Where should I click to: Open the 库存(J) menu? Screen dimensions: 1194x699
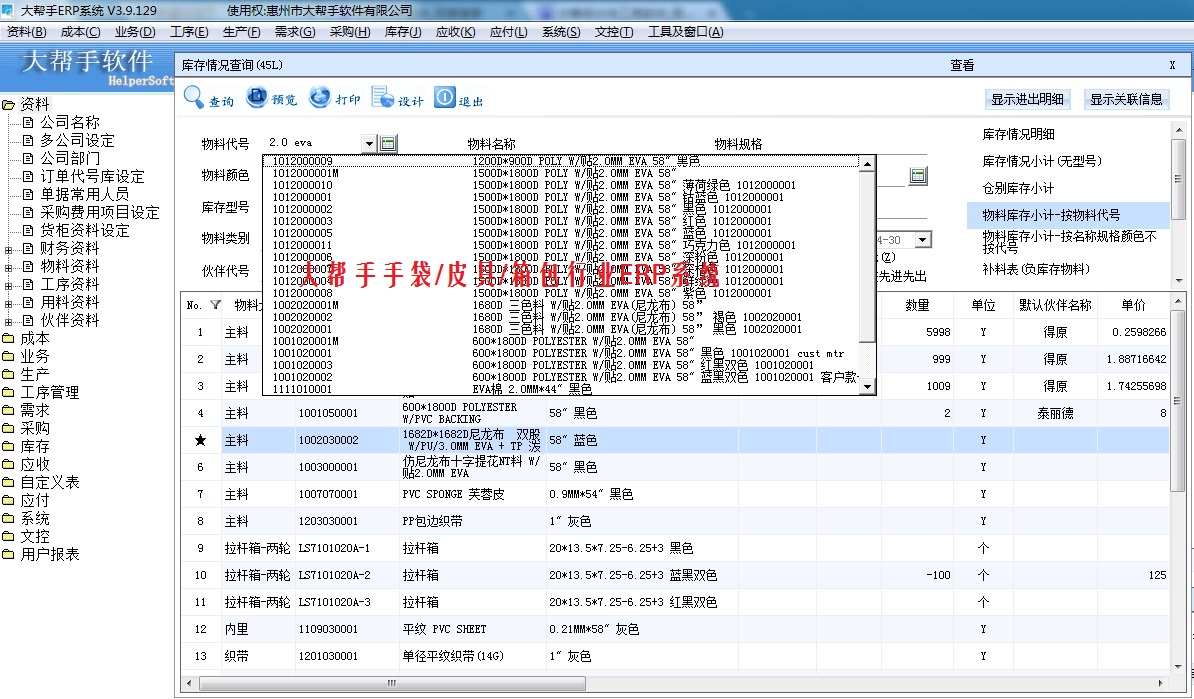pyautogui.click(x=403, y=31)
